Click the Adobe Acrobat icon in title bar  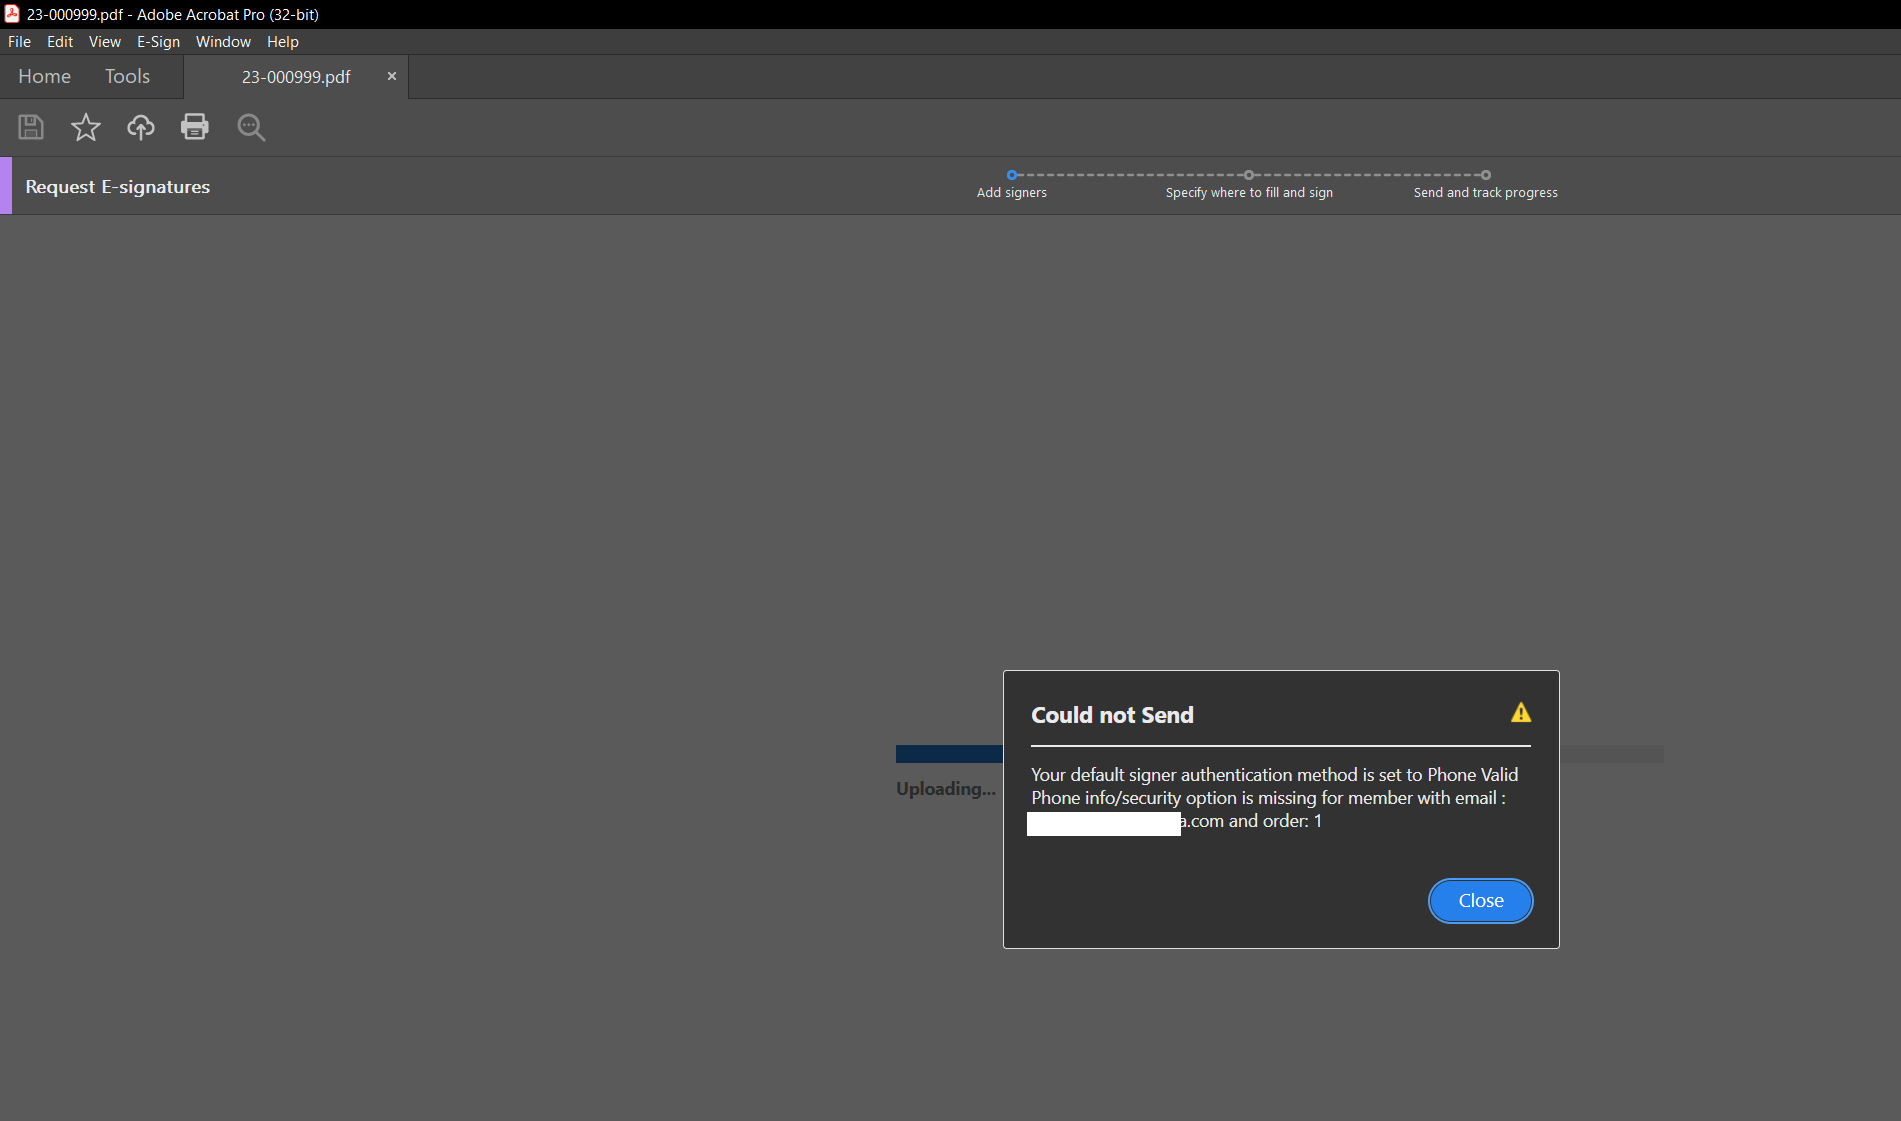pos(11,14)
